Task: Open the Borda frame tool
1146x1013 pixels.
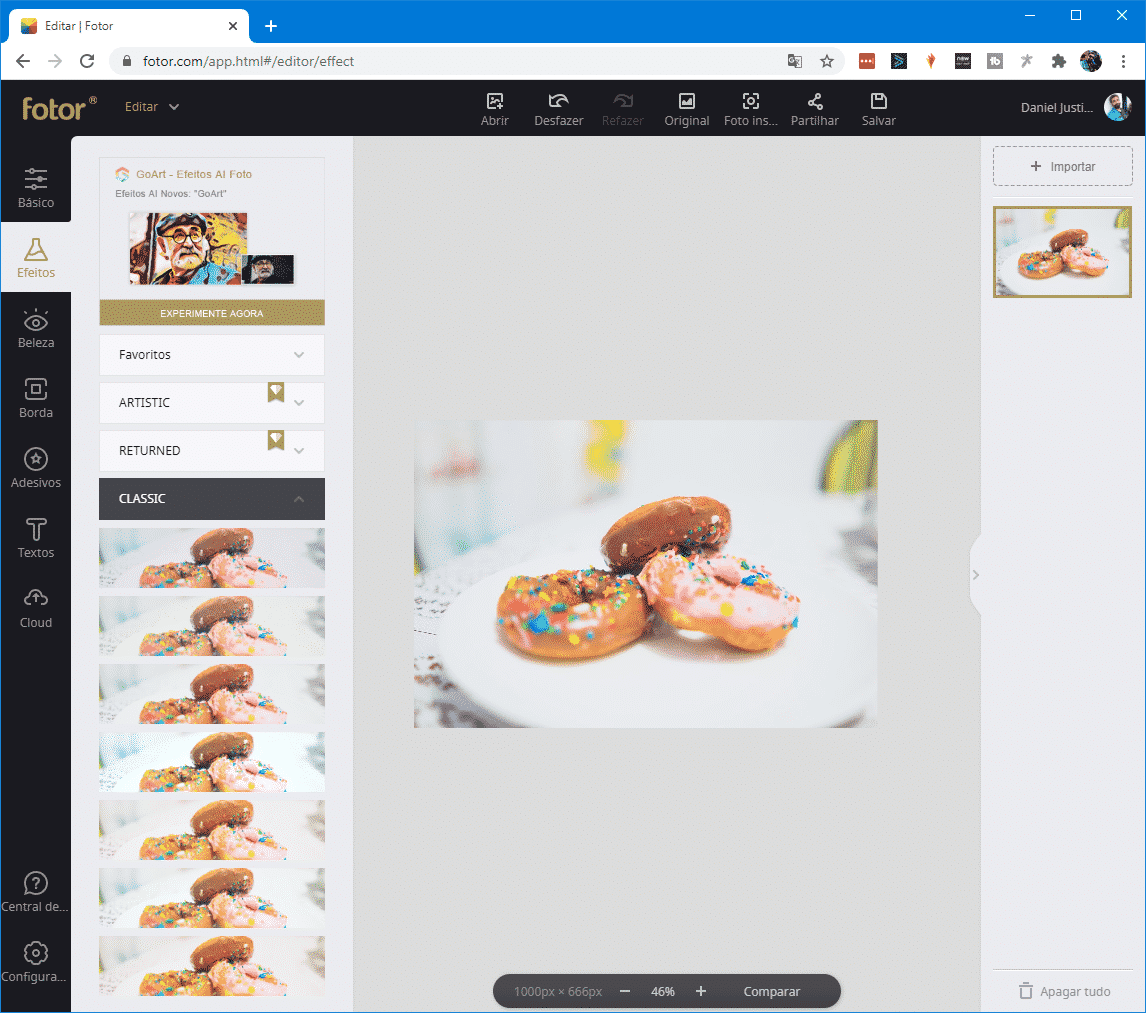Action: (36, 398)
